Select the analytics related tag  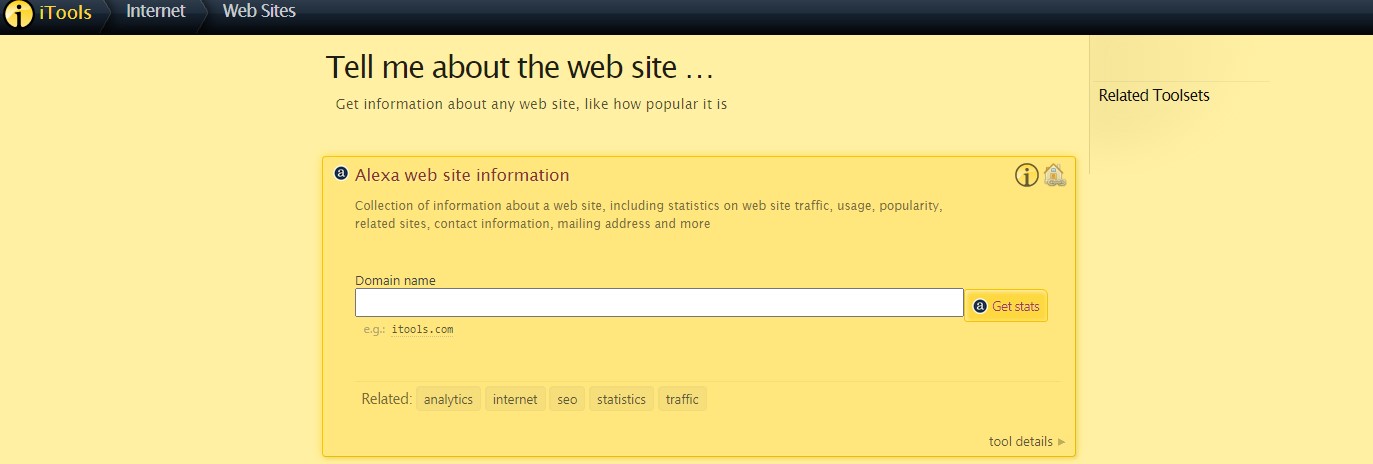point(448,399)
